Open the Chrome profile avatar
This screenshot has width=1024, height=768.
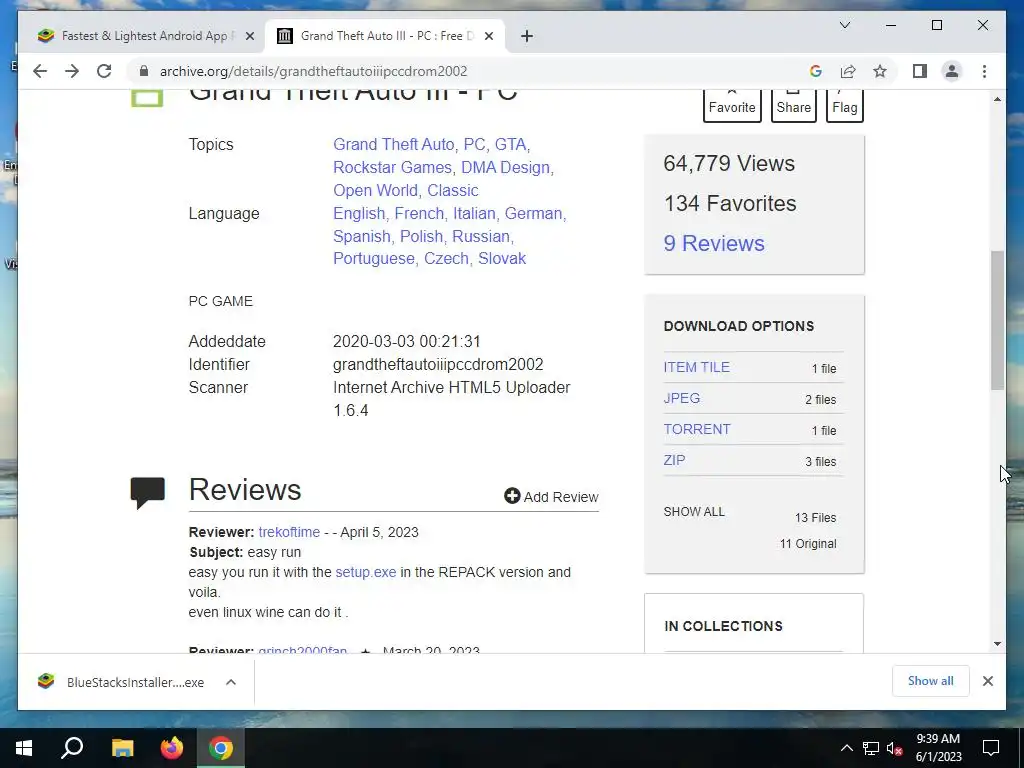coord(952,71)
